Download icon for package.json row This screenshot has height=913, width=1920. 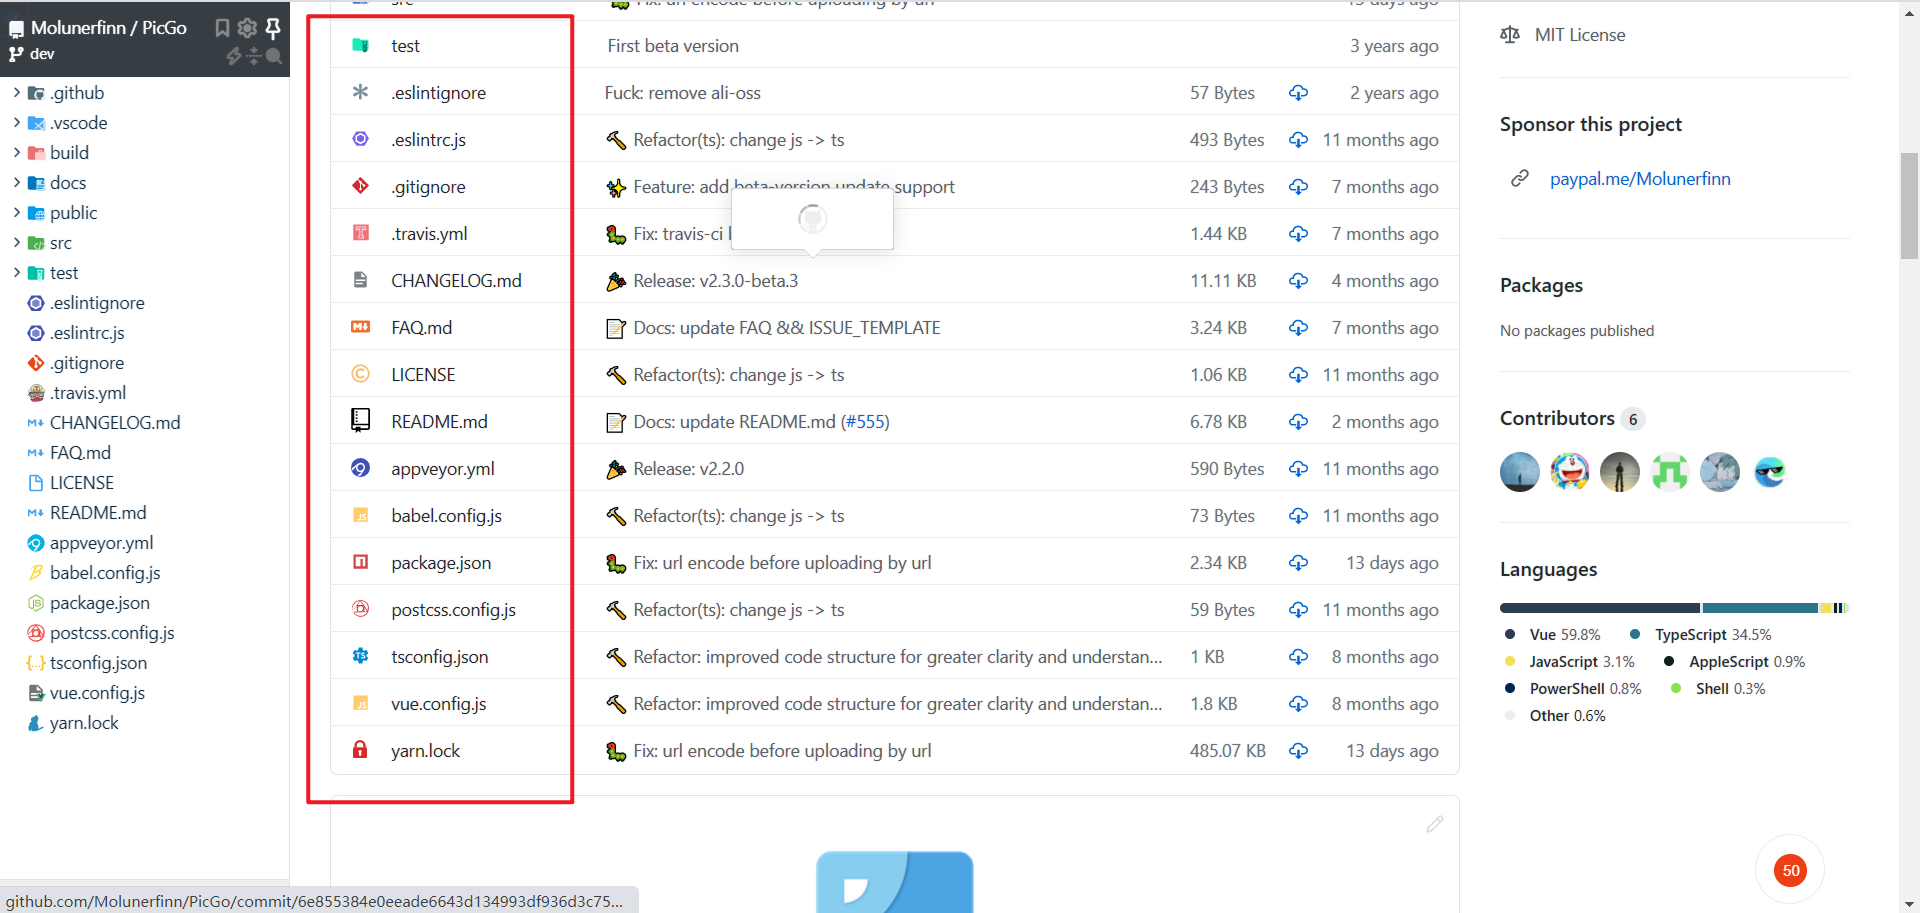[x=1298, y=563]
